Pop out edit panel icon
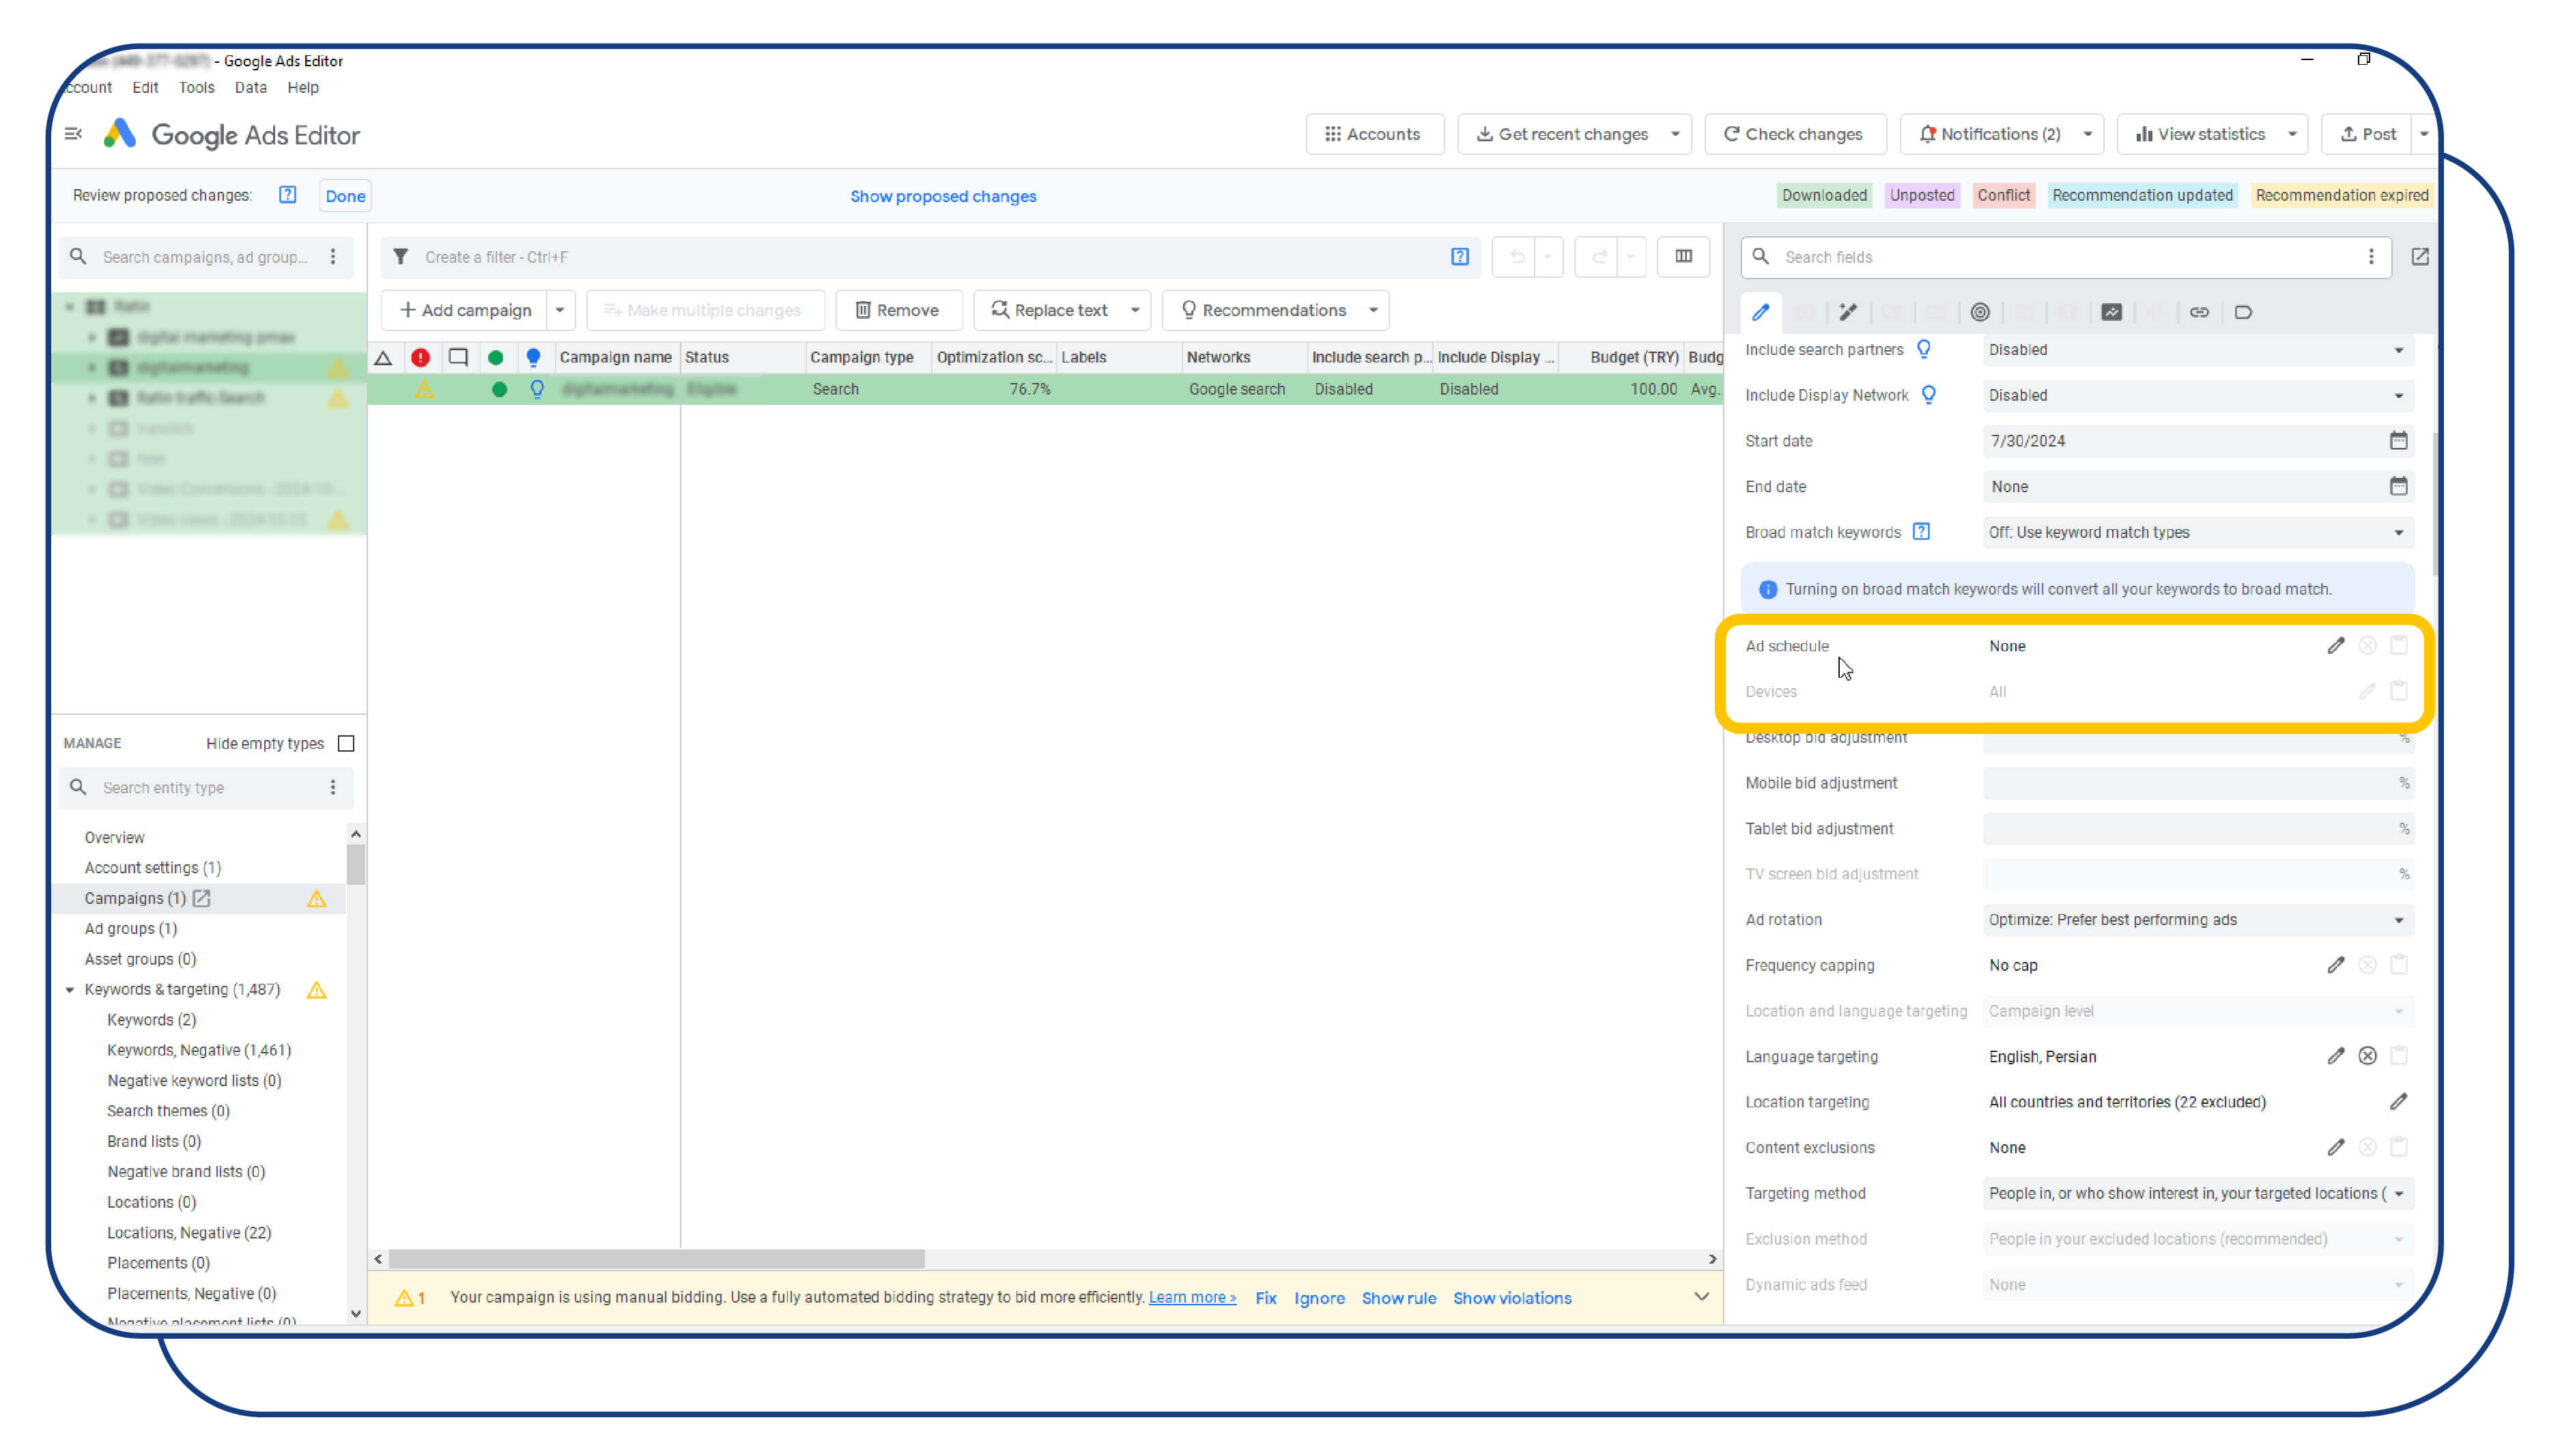The width and height of the screenshot is (2560, 1448). 2420,257
